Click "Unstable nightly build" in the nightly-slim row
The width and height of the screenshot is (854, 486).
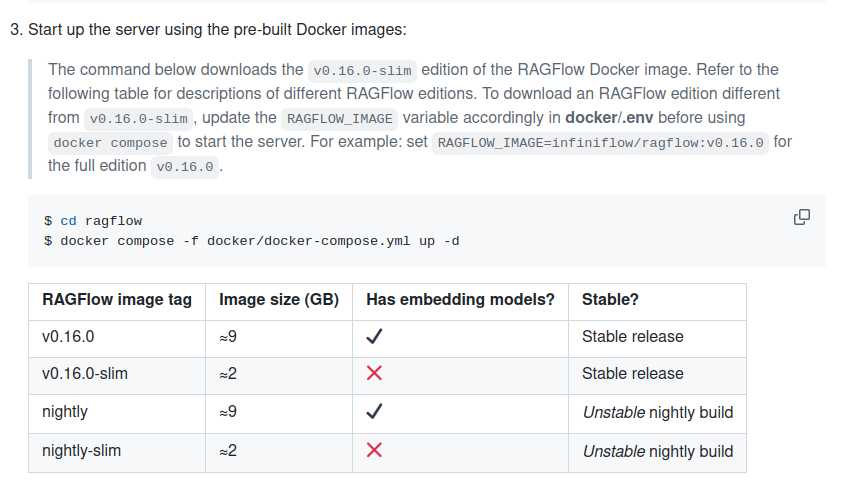[x=657, y=450]
